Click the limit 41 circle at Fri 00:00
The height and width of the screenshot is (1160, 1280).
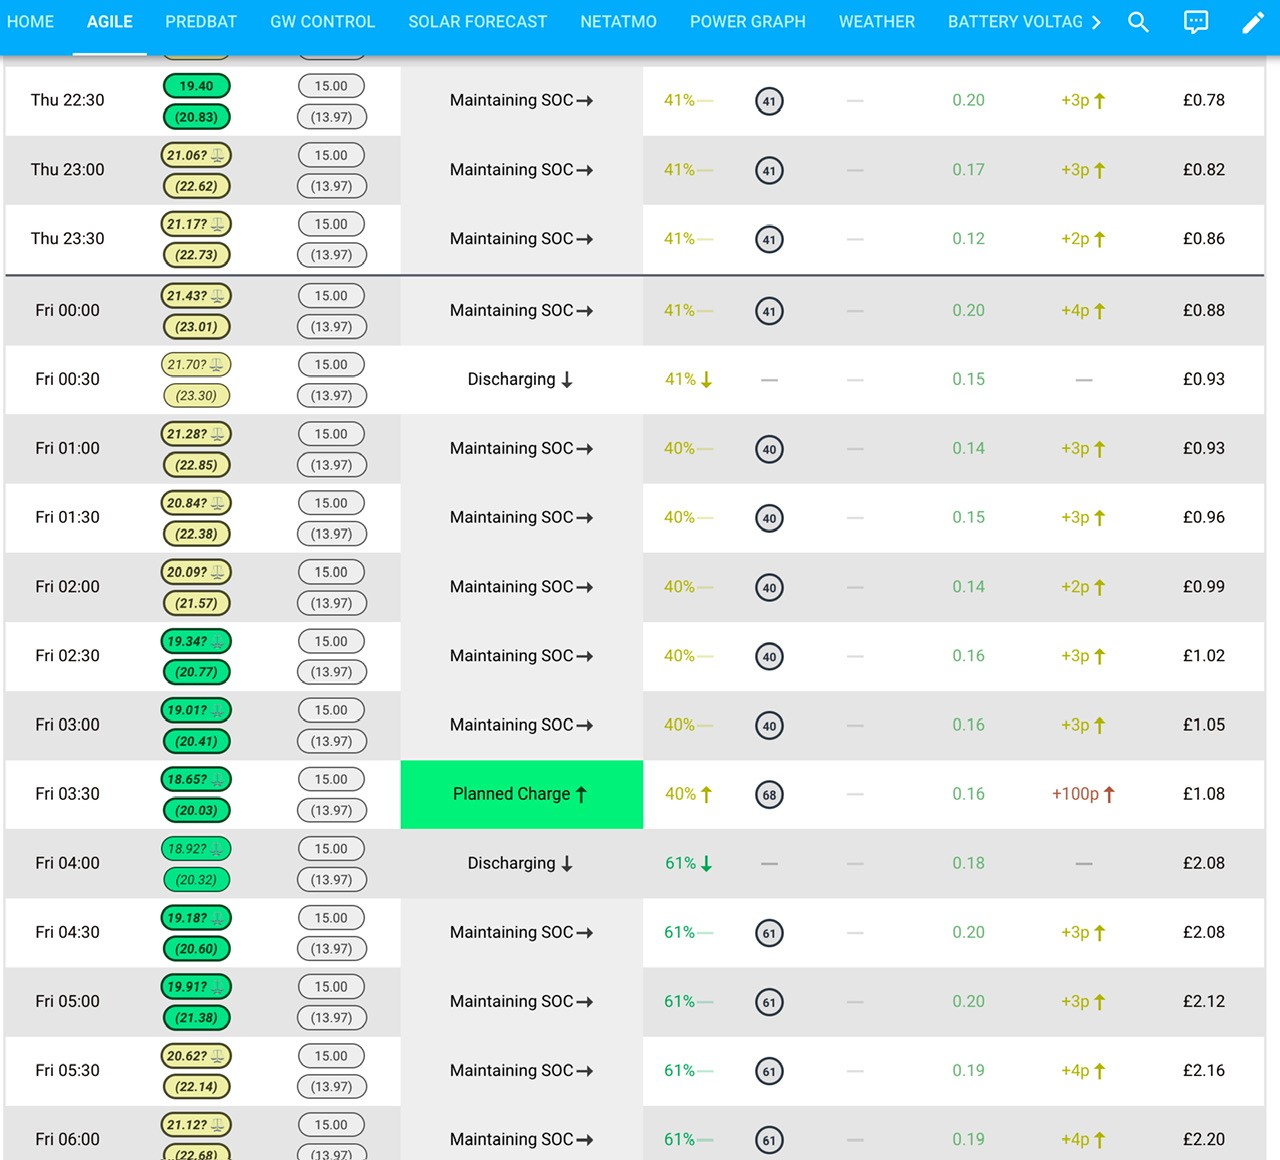[x=769, y=311]
